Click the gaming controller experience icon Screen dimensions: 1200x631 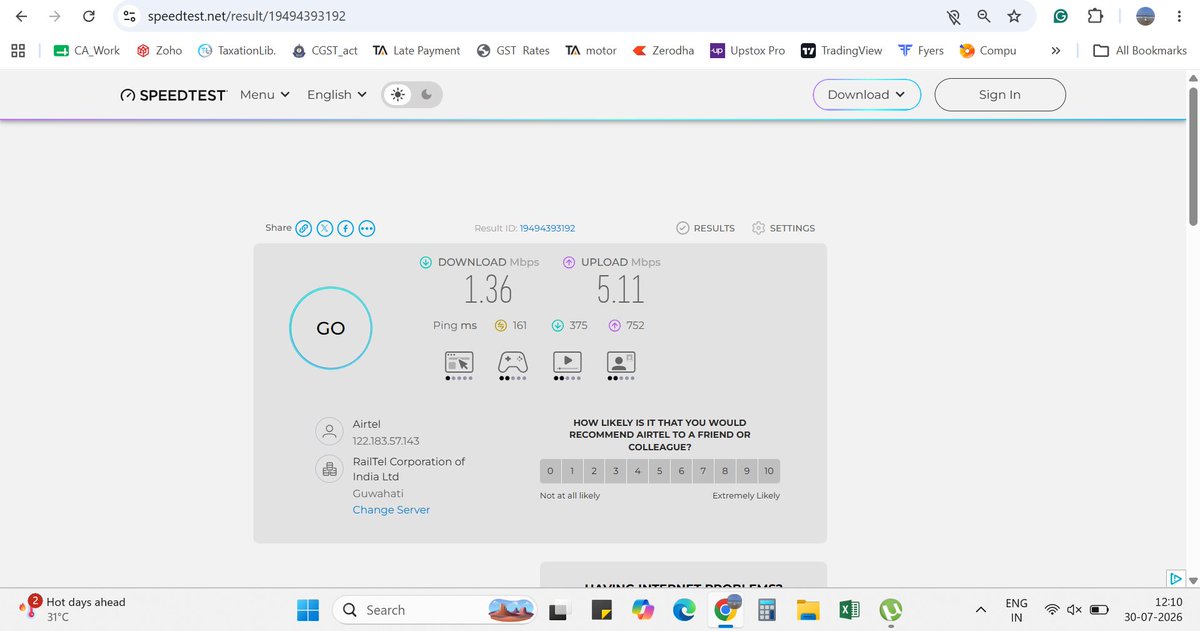[x=513, y=362]
